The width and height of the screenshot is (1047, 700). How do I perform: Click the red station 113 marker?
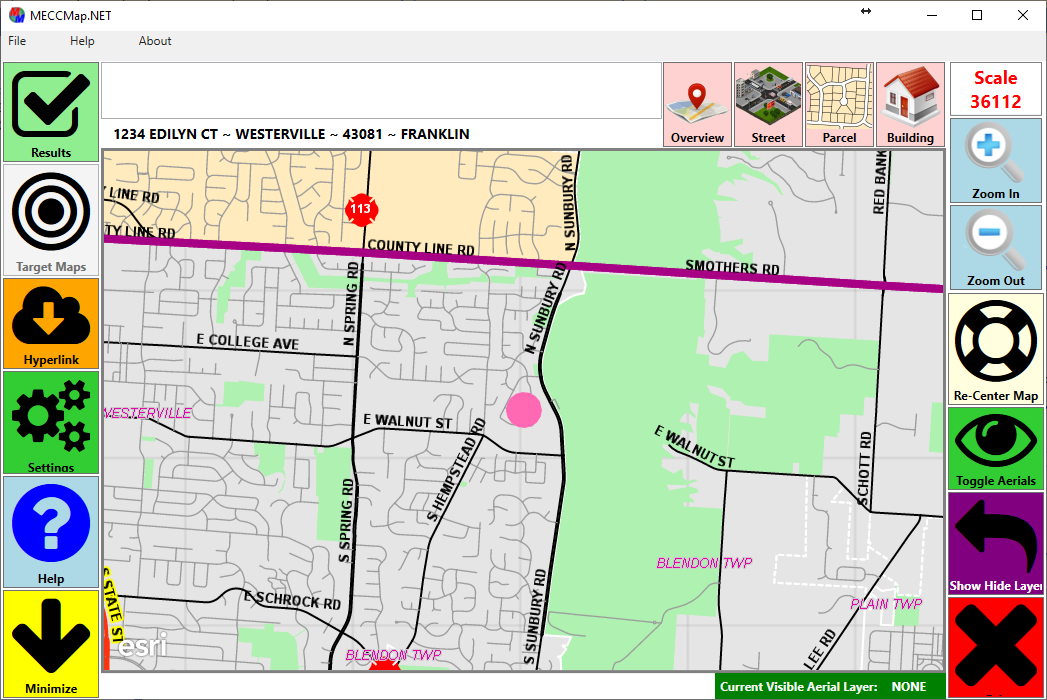click(x=359, y=209)
